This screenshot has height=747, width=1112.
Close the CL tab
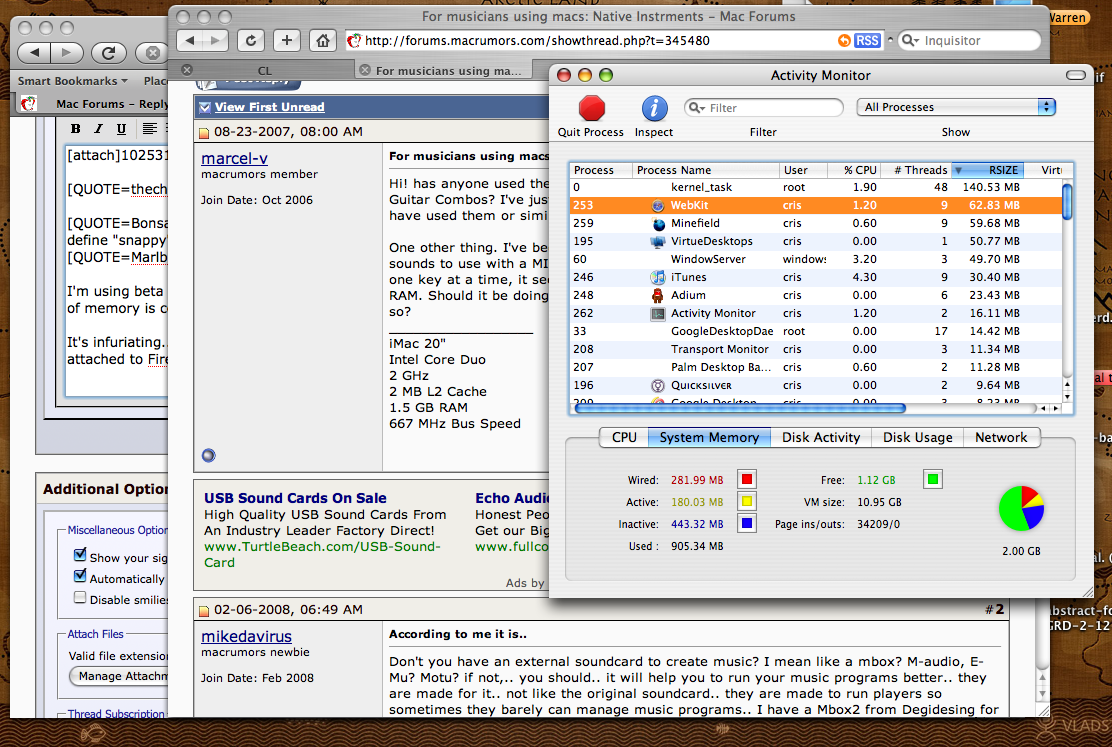187,70
